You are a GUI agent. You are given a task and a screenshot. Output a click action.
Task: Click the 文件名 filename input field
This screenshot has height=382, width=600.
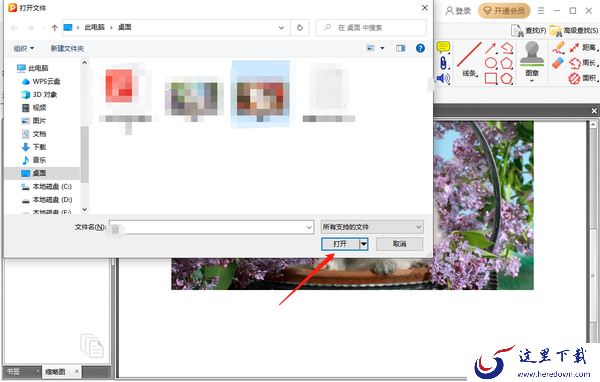click(211, 227)
